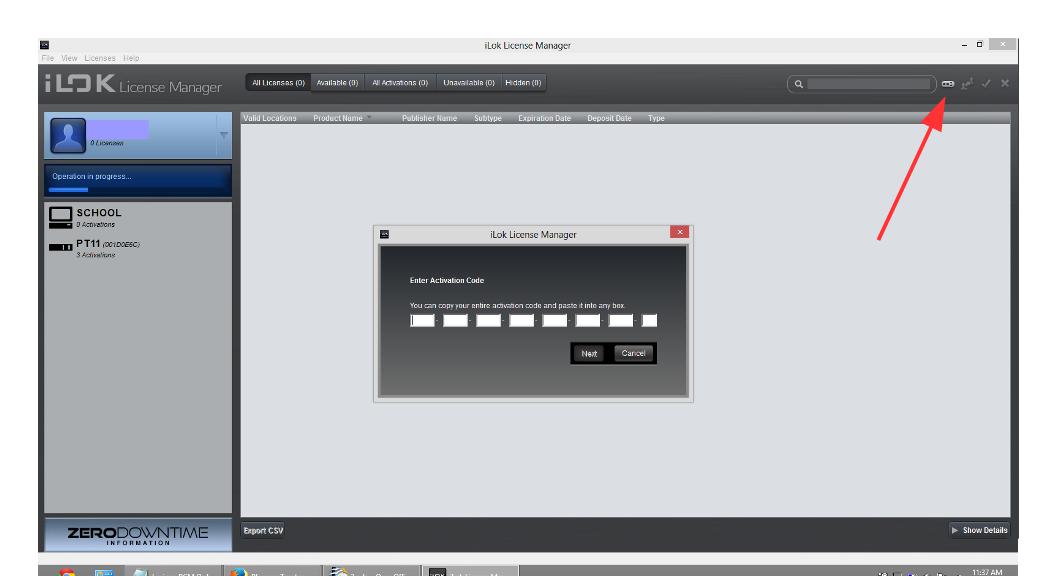This screenshot has height=576, width=1056.
Task: Click the Redeem Activation Code icon
Action: click(x=948, y=84)
